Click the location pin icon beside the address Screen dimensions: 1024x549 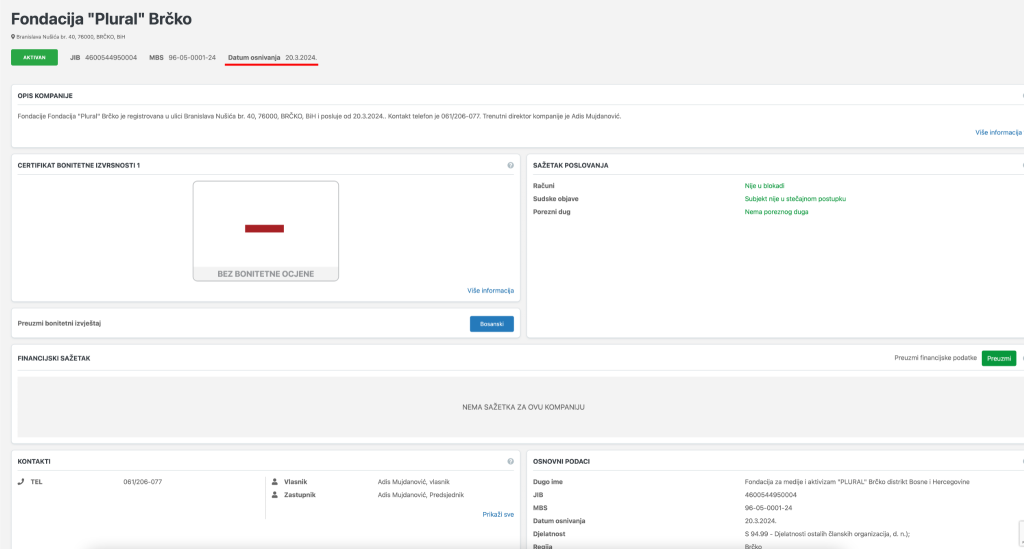coord(13,37)
